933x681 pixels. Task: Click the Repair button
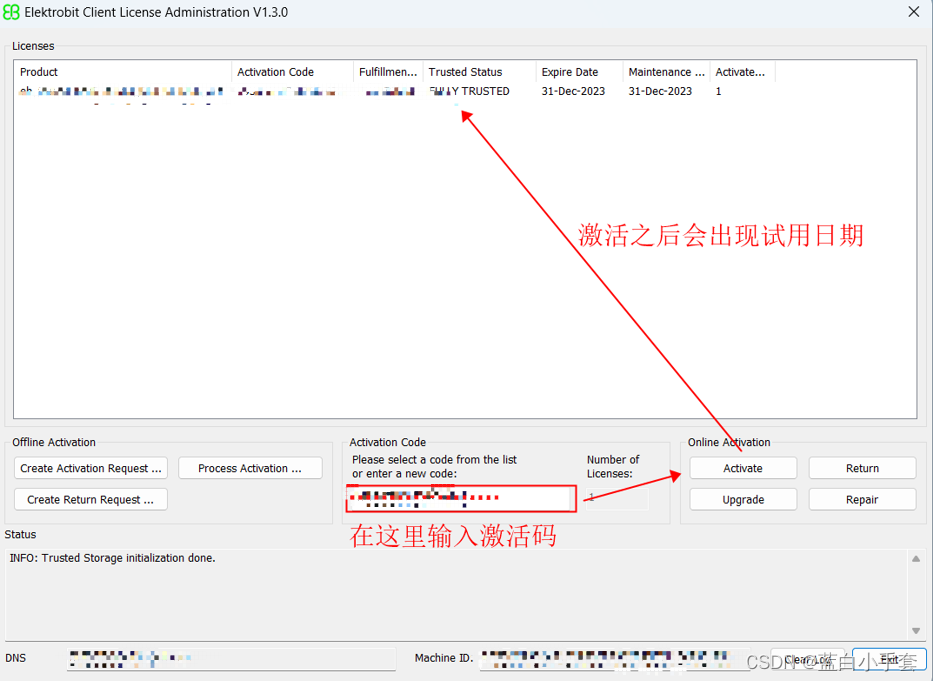(862, 499)
